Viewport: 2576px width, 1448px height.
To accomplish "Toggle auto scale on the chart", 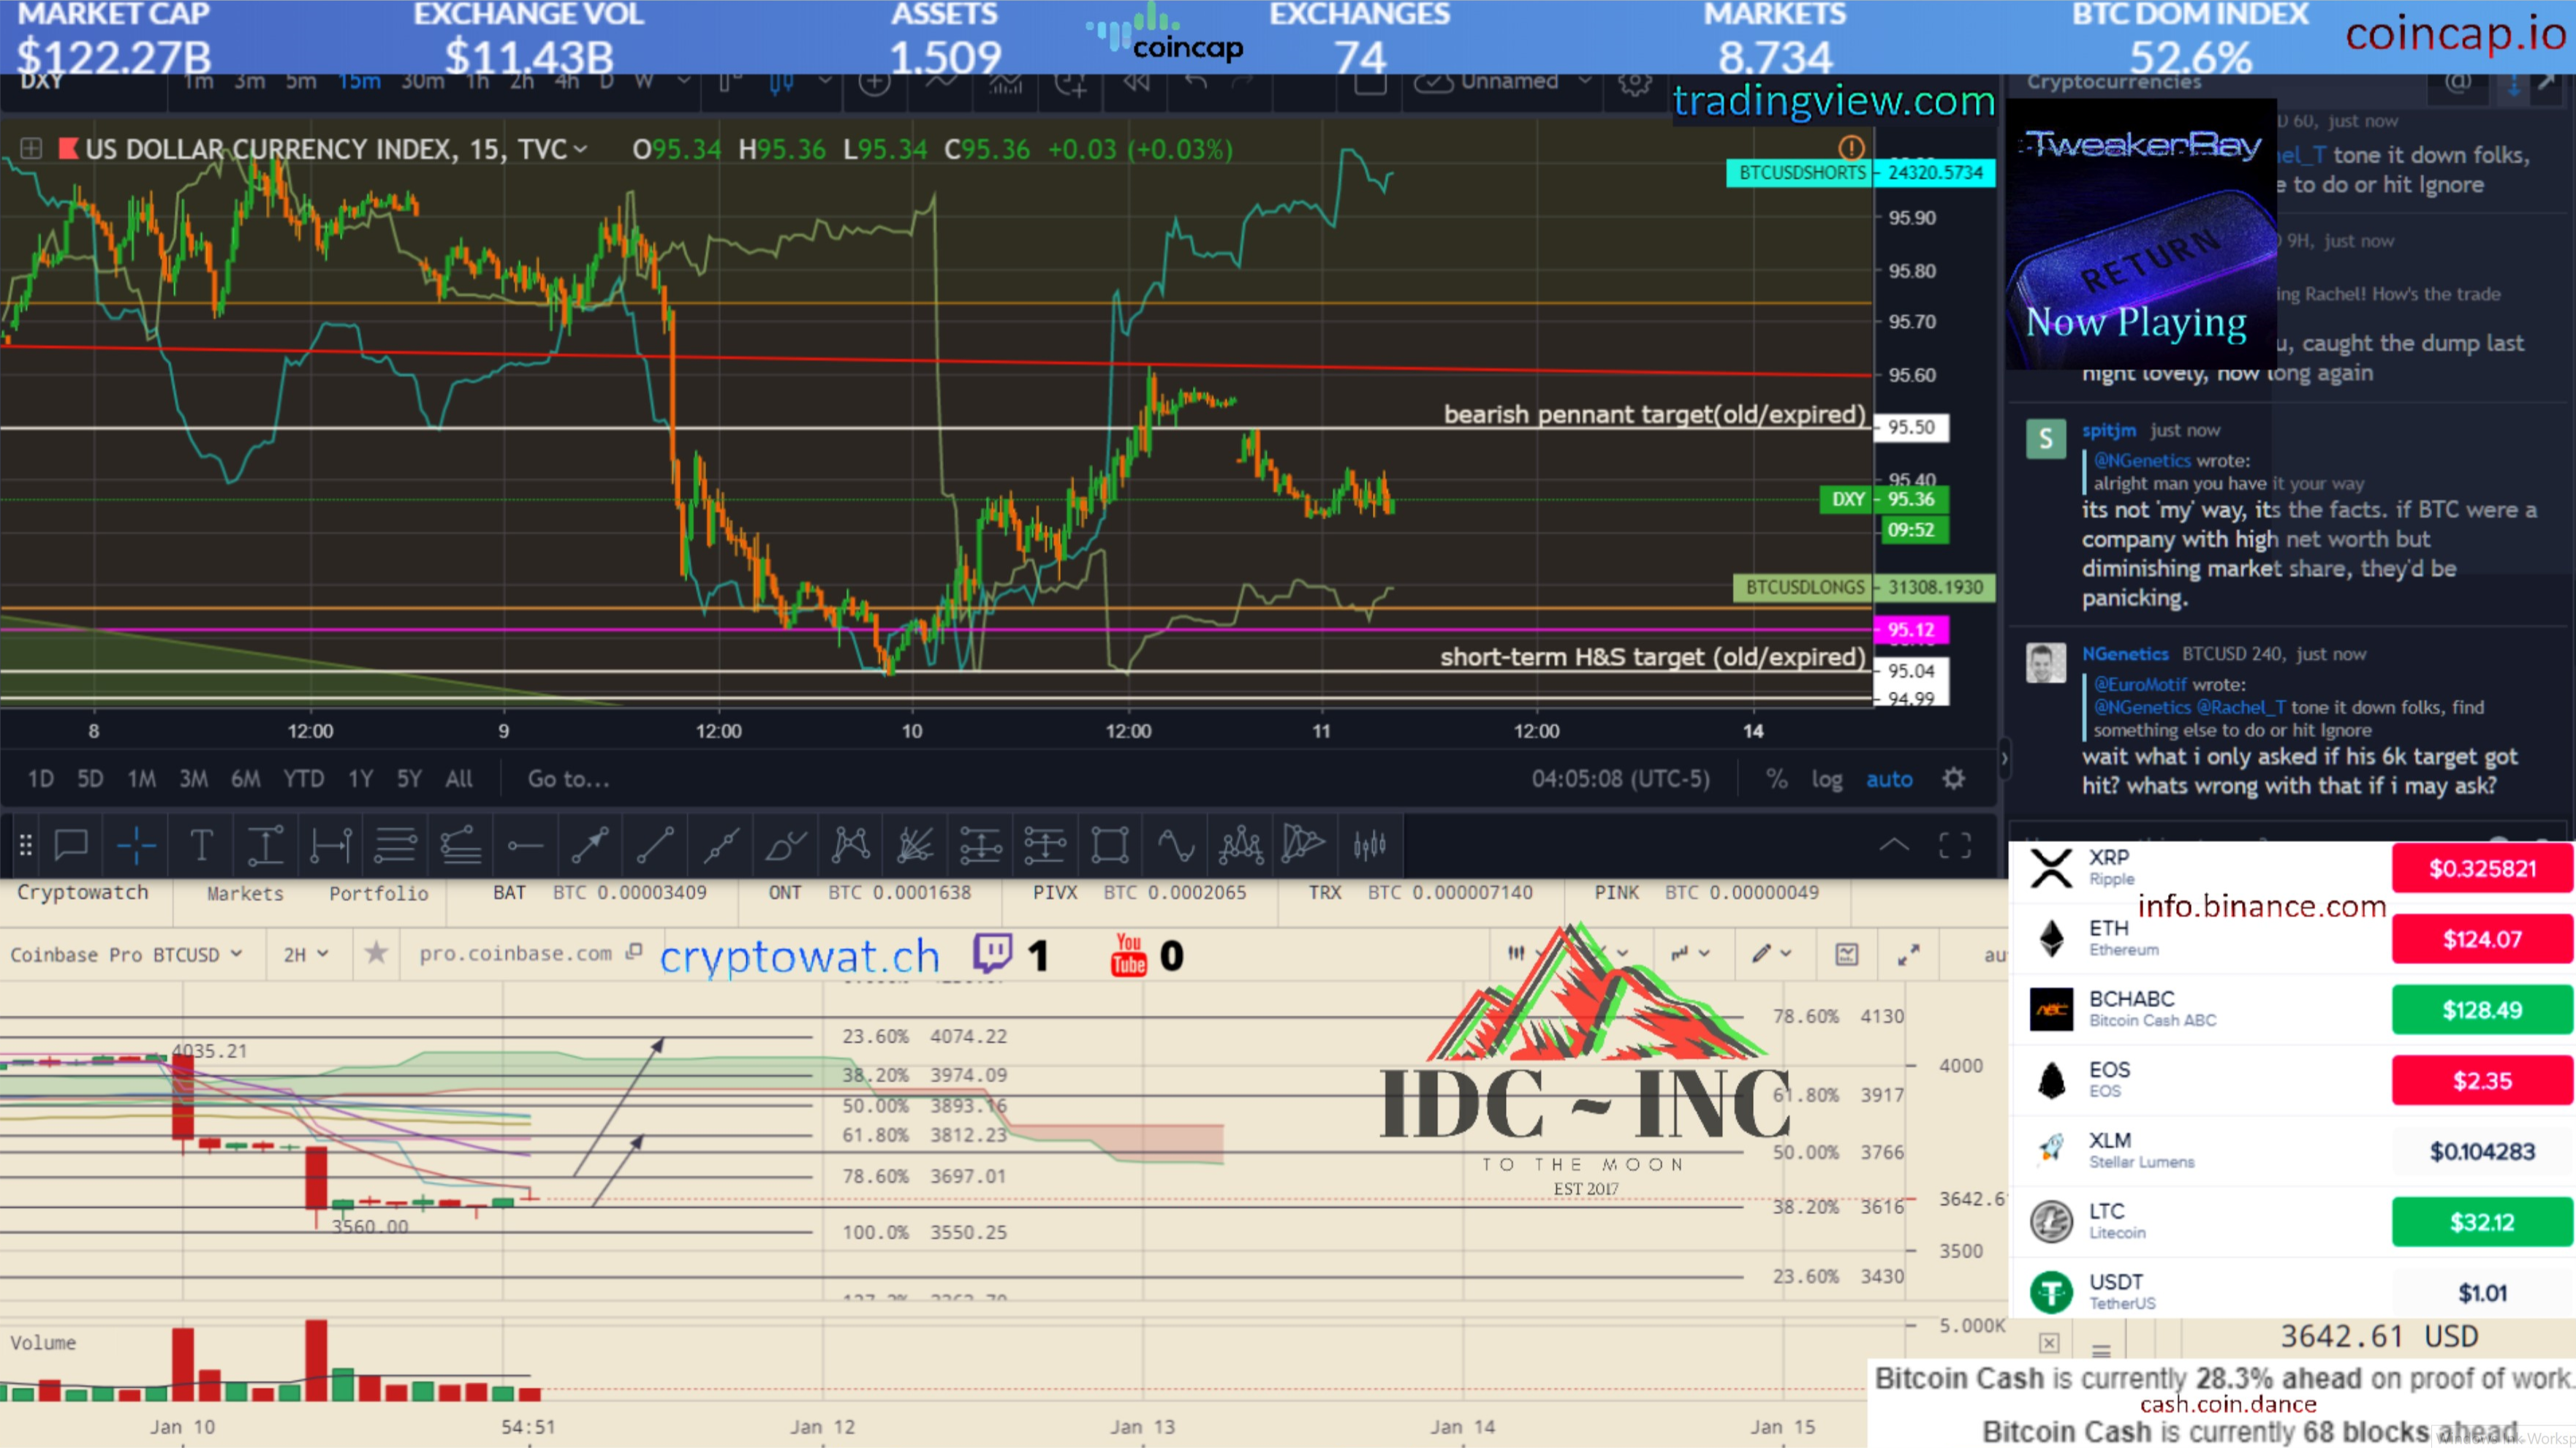I will pyautogui.click(x=1889, y=779).
